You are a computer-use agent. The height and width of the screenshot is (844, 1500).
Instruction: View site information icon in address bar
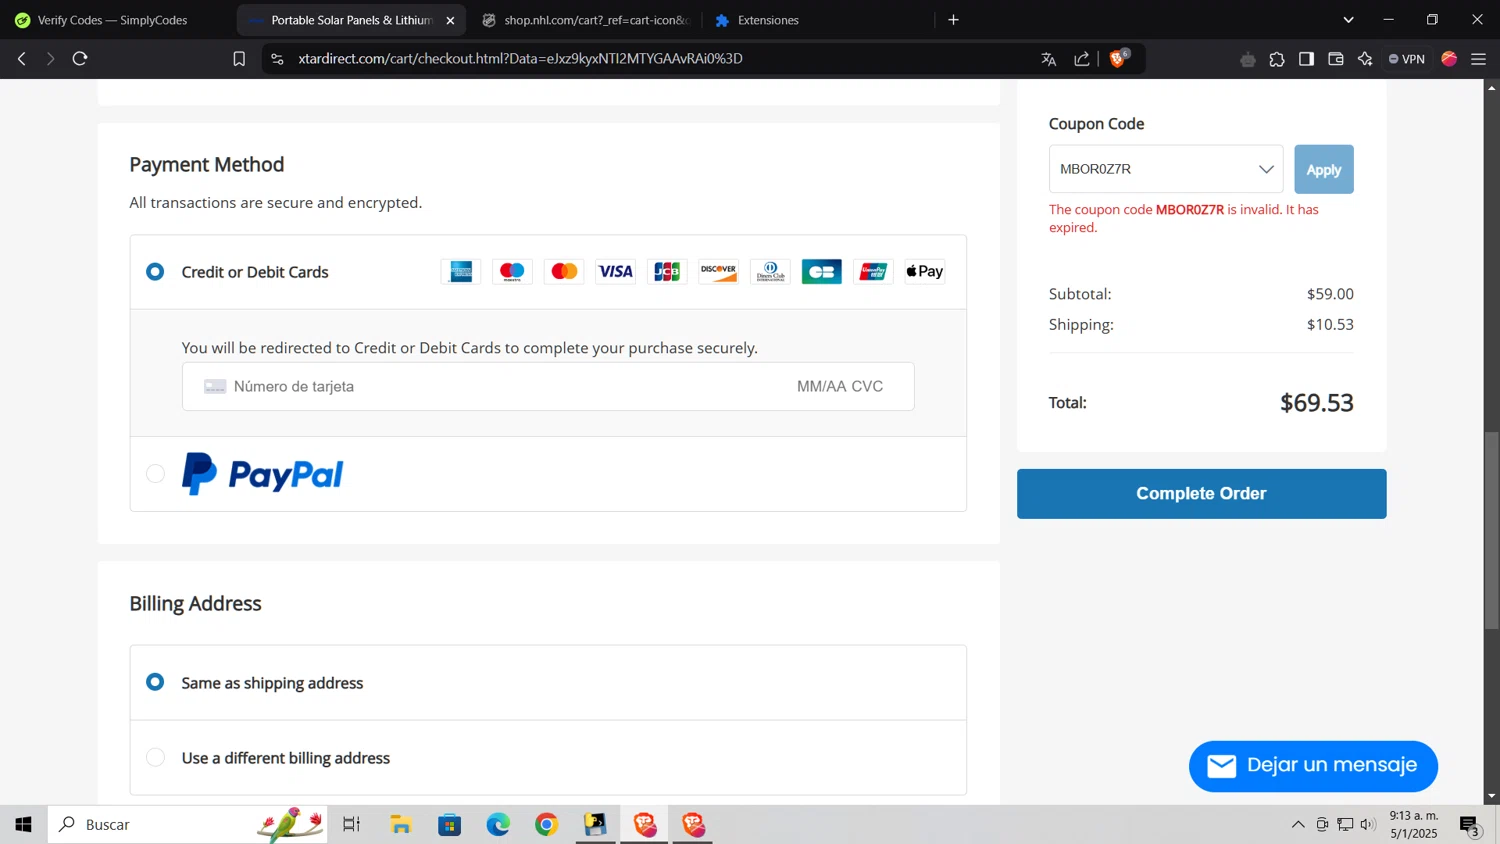[277, 59]
